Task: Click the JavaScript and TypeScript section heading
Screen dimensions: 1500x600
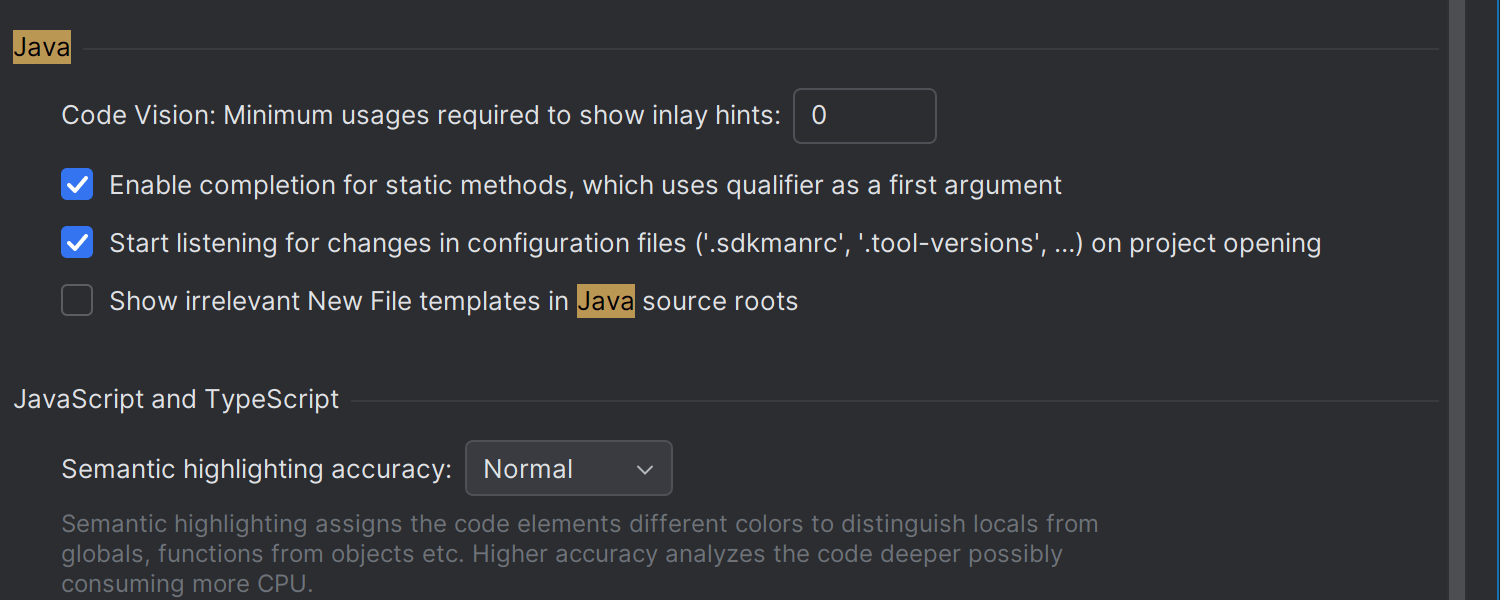Action: tap(176, 400)
